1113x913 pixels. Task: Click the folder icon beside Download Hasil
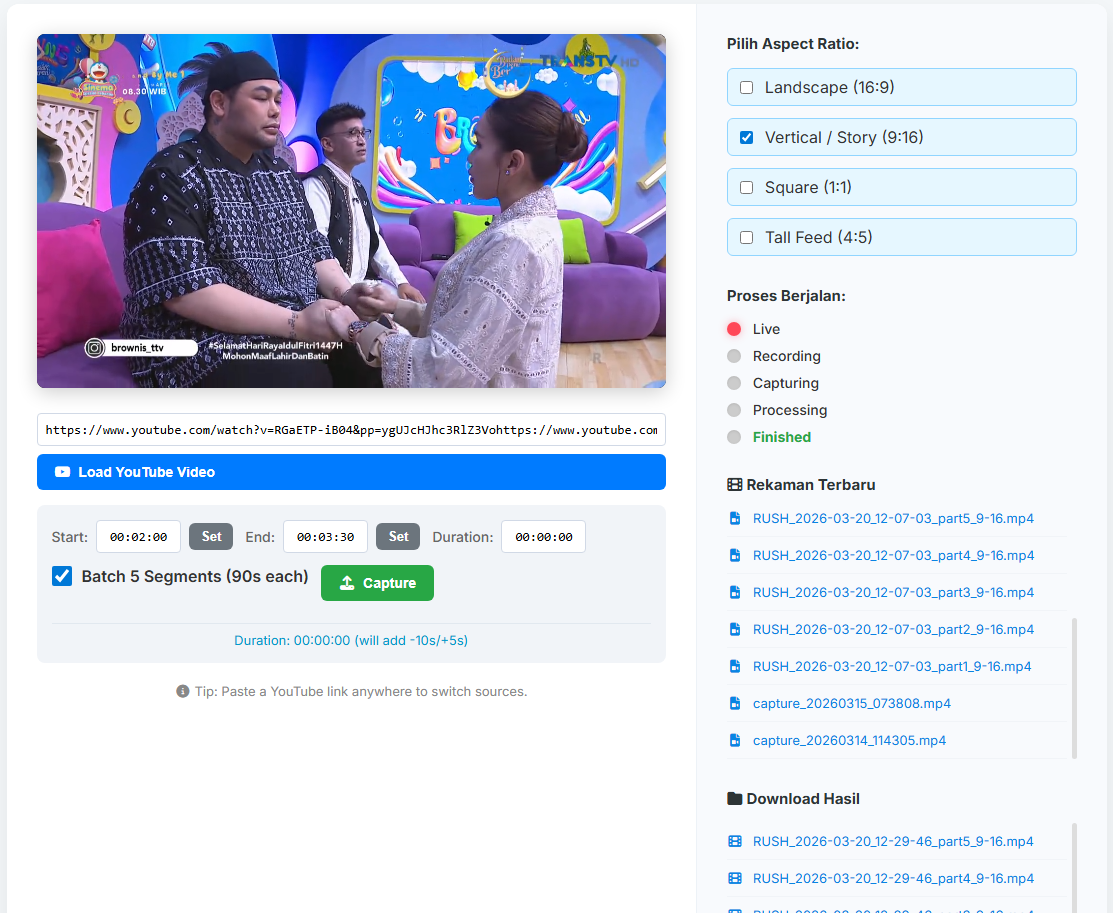point(734,798)
